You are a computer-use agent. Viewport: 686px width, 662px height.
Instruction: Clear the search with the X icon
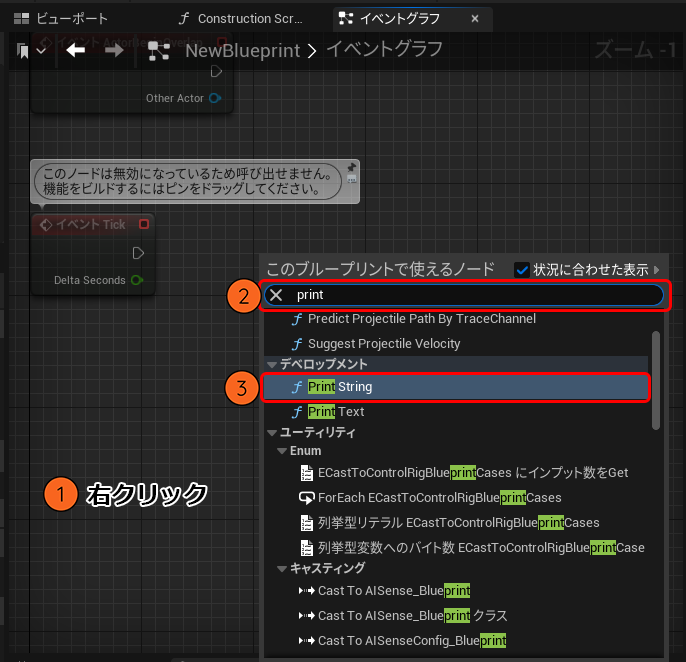click(x=277, y=295)
